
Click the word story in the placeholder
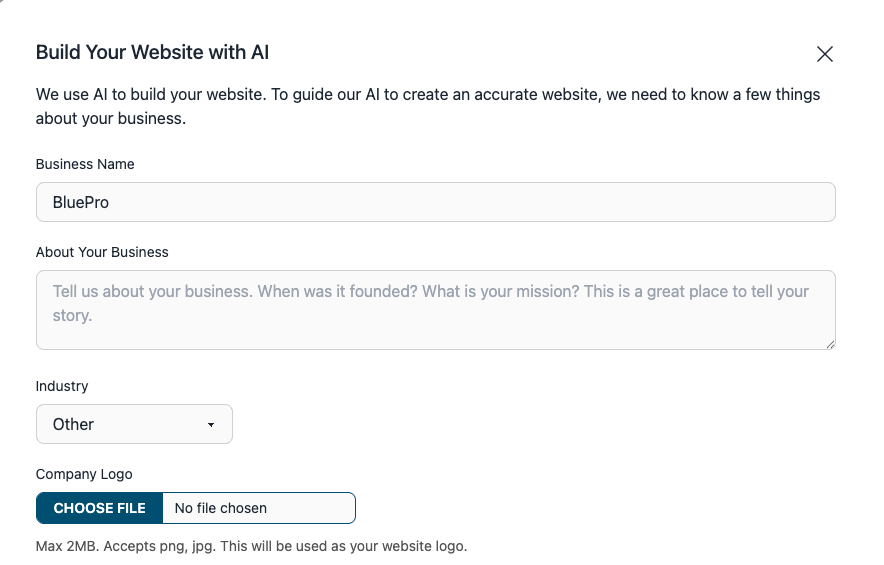tap(71, 316)
